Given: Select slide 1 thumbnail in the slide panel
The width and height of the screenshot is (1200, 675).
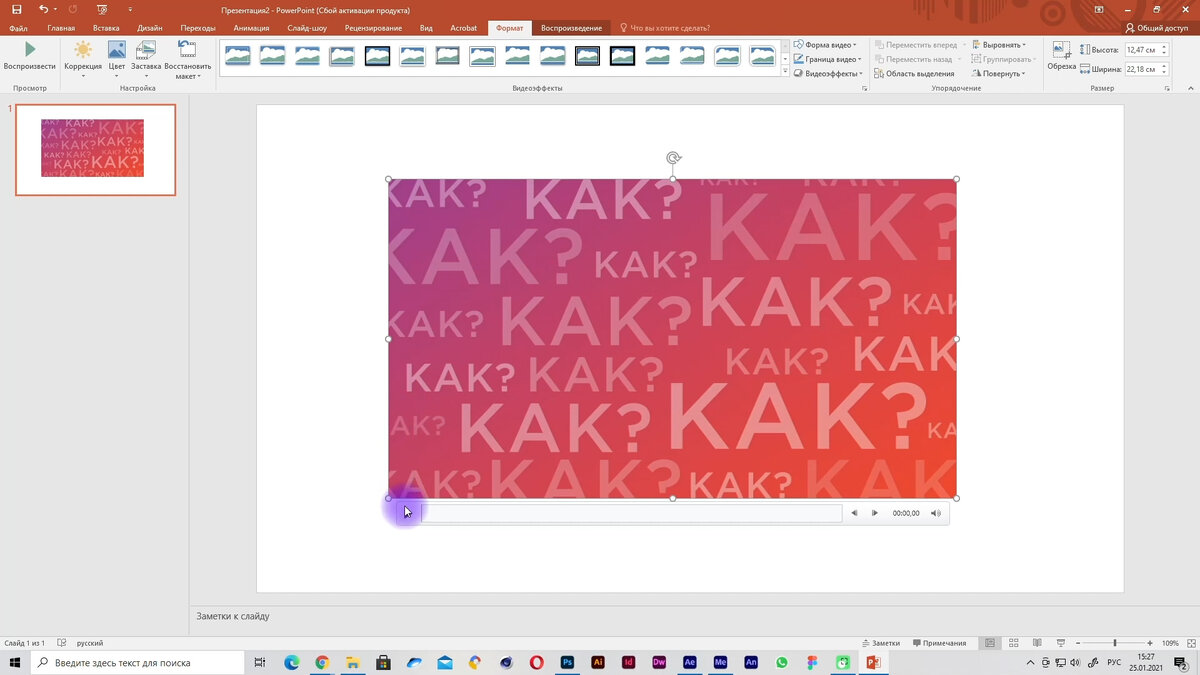Looking at the screenshot, I should [95, 149].
